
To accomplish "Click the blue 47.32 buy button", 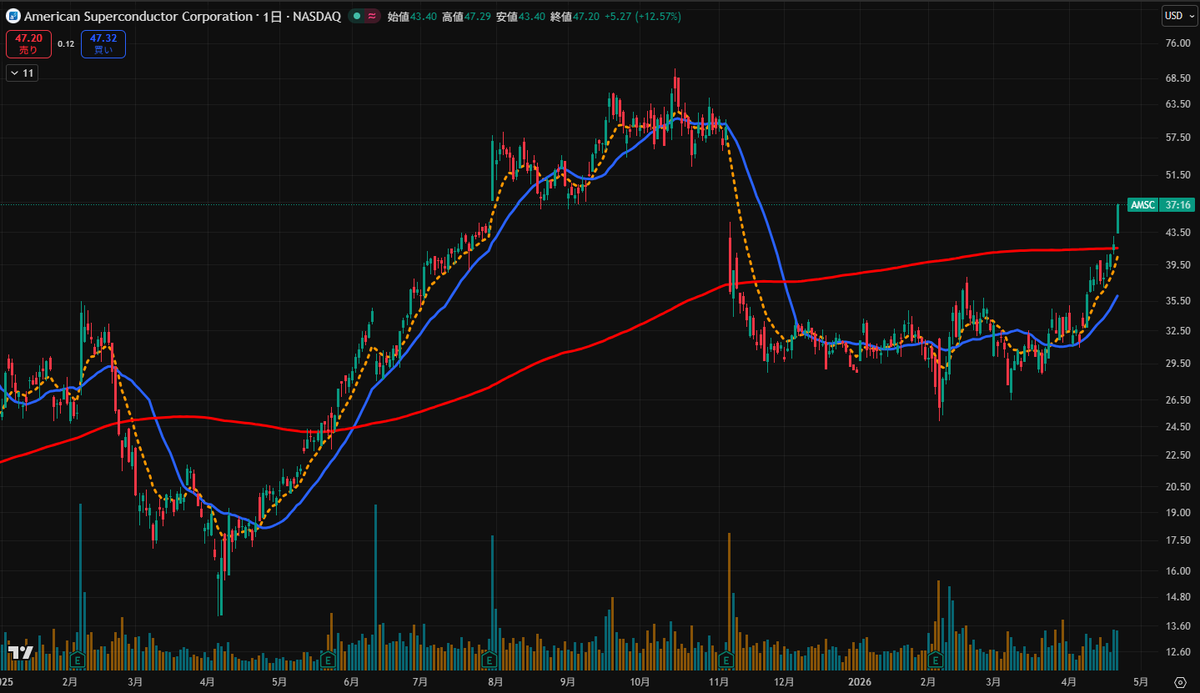I will tap(104, 44).
